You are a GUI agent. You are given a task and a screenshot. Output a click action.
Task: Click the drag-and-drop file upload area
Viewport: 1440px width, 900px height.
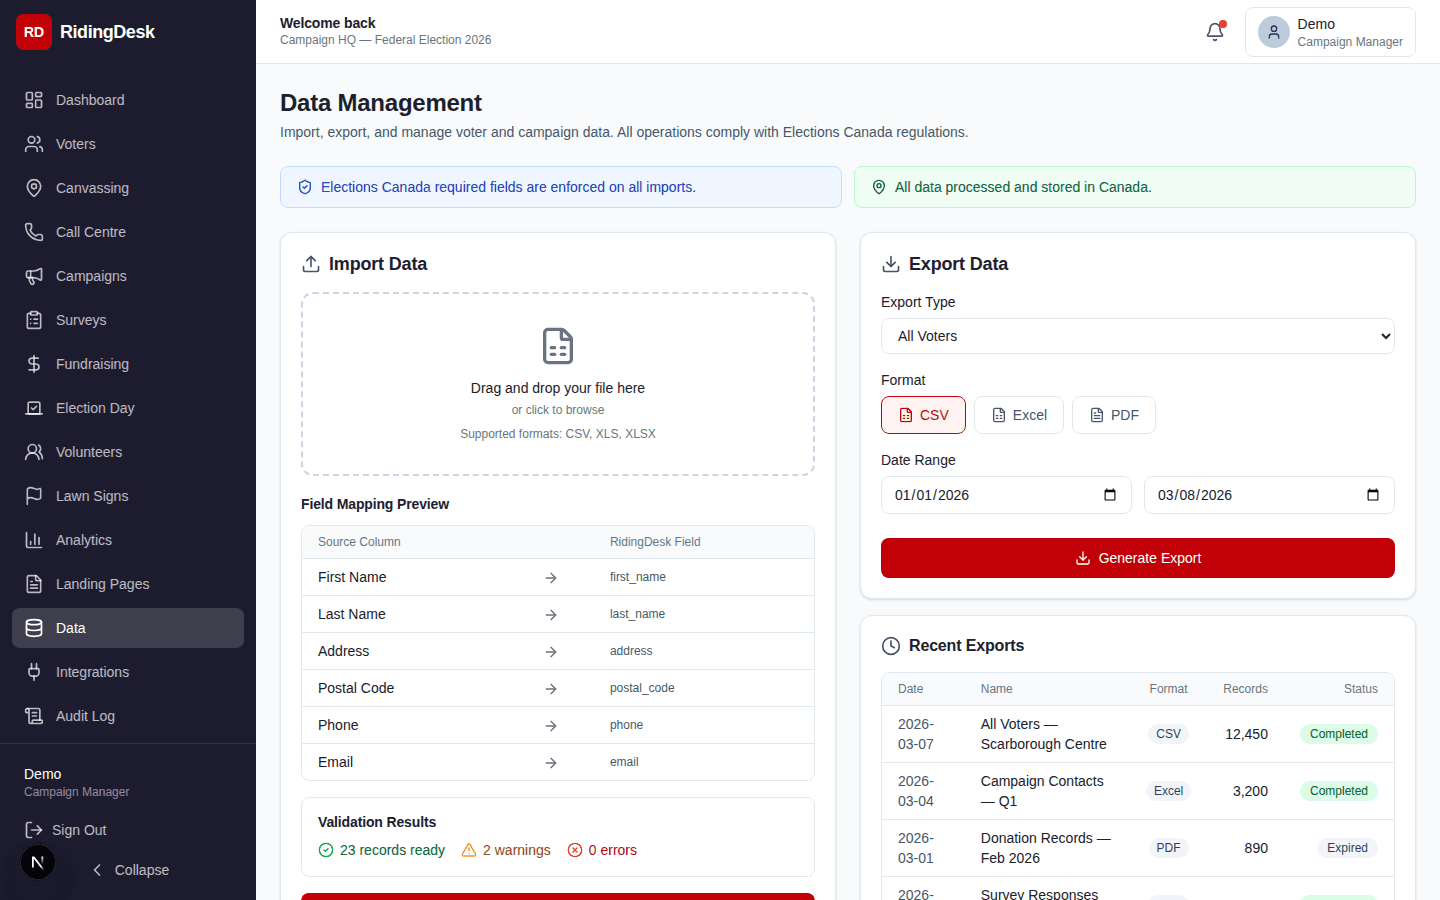[x=557, y=384]
